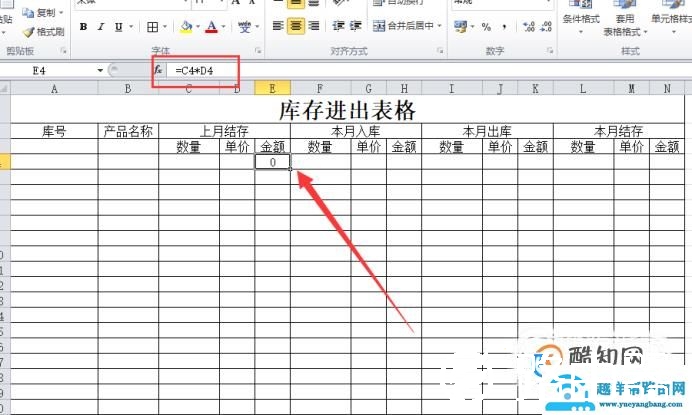
Task: Click Merge & Center (合并后居中)
Action: click(x=403, y=26)
